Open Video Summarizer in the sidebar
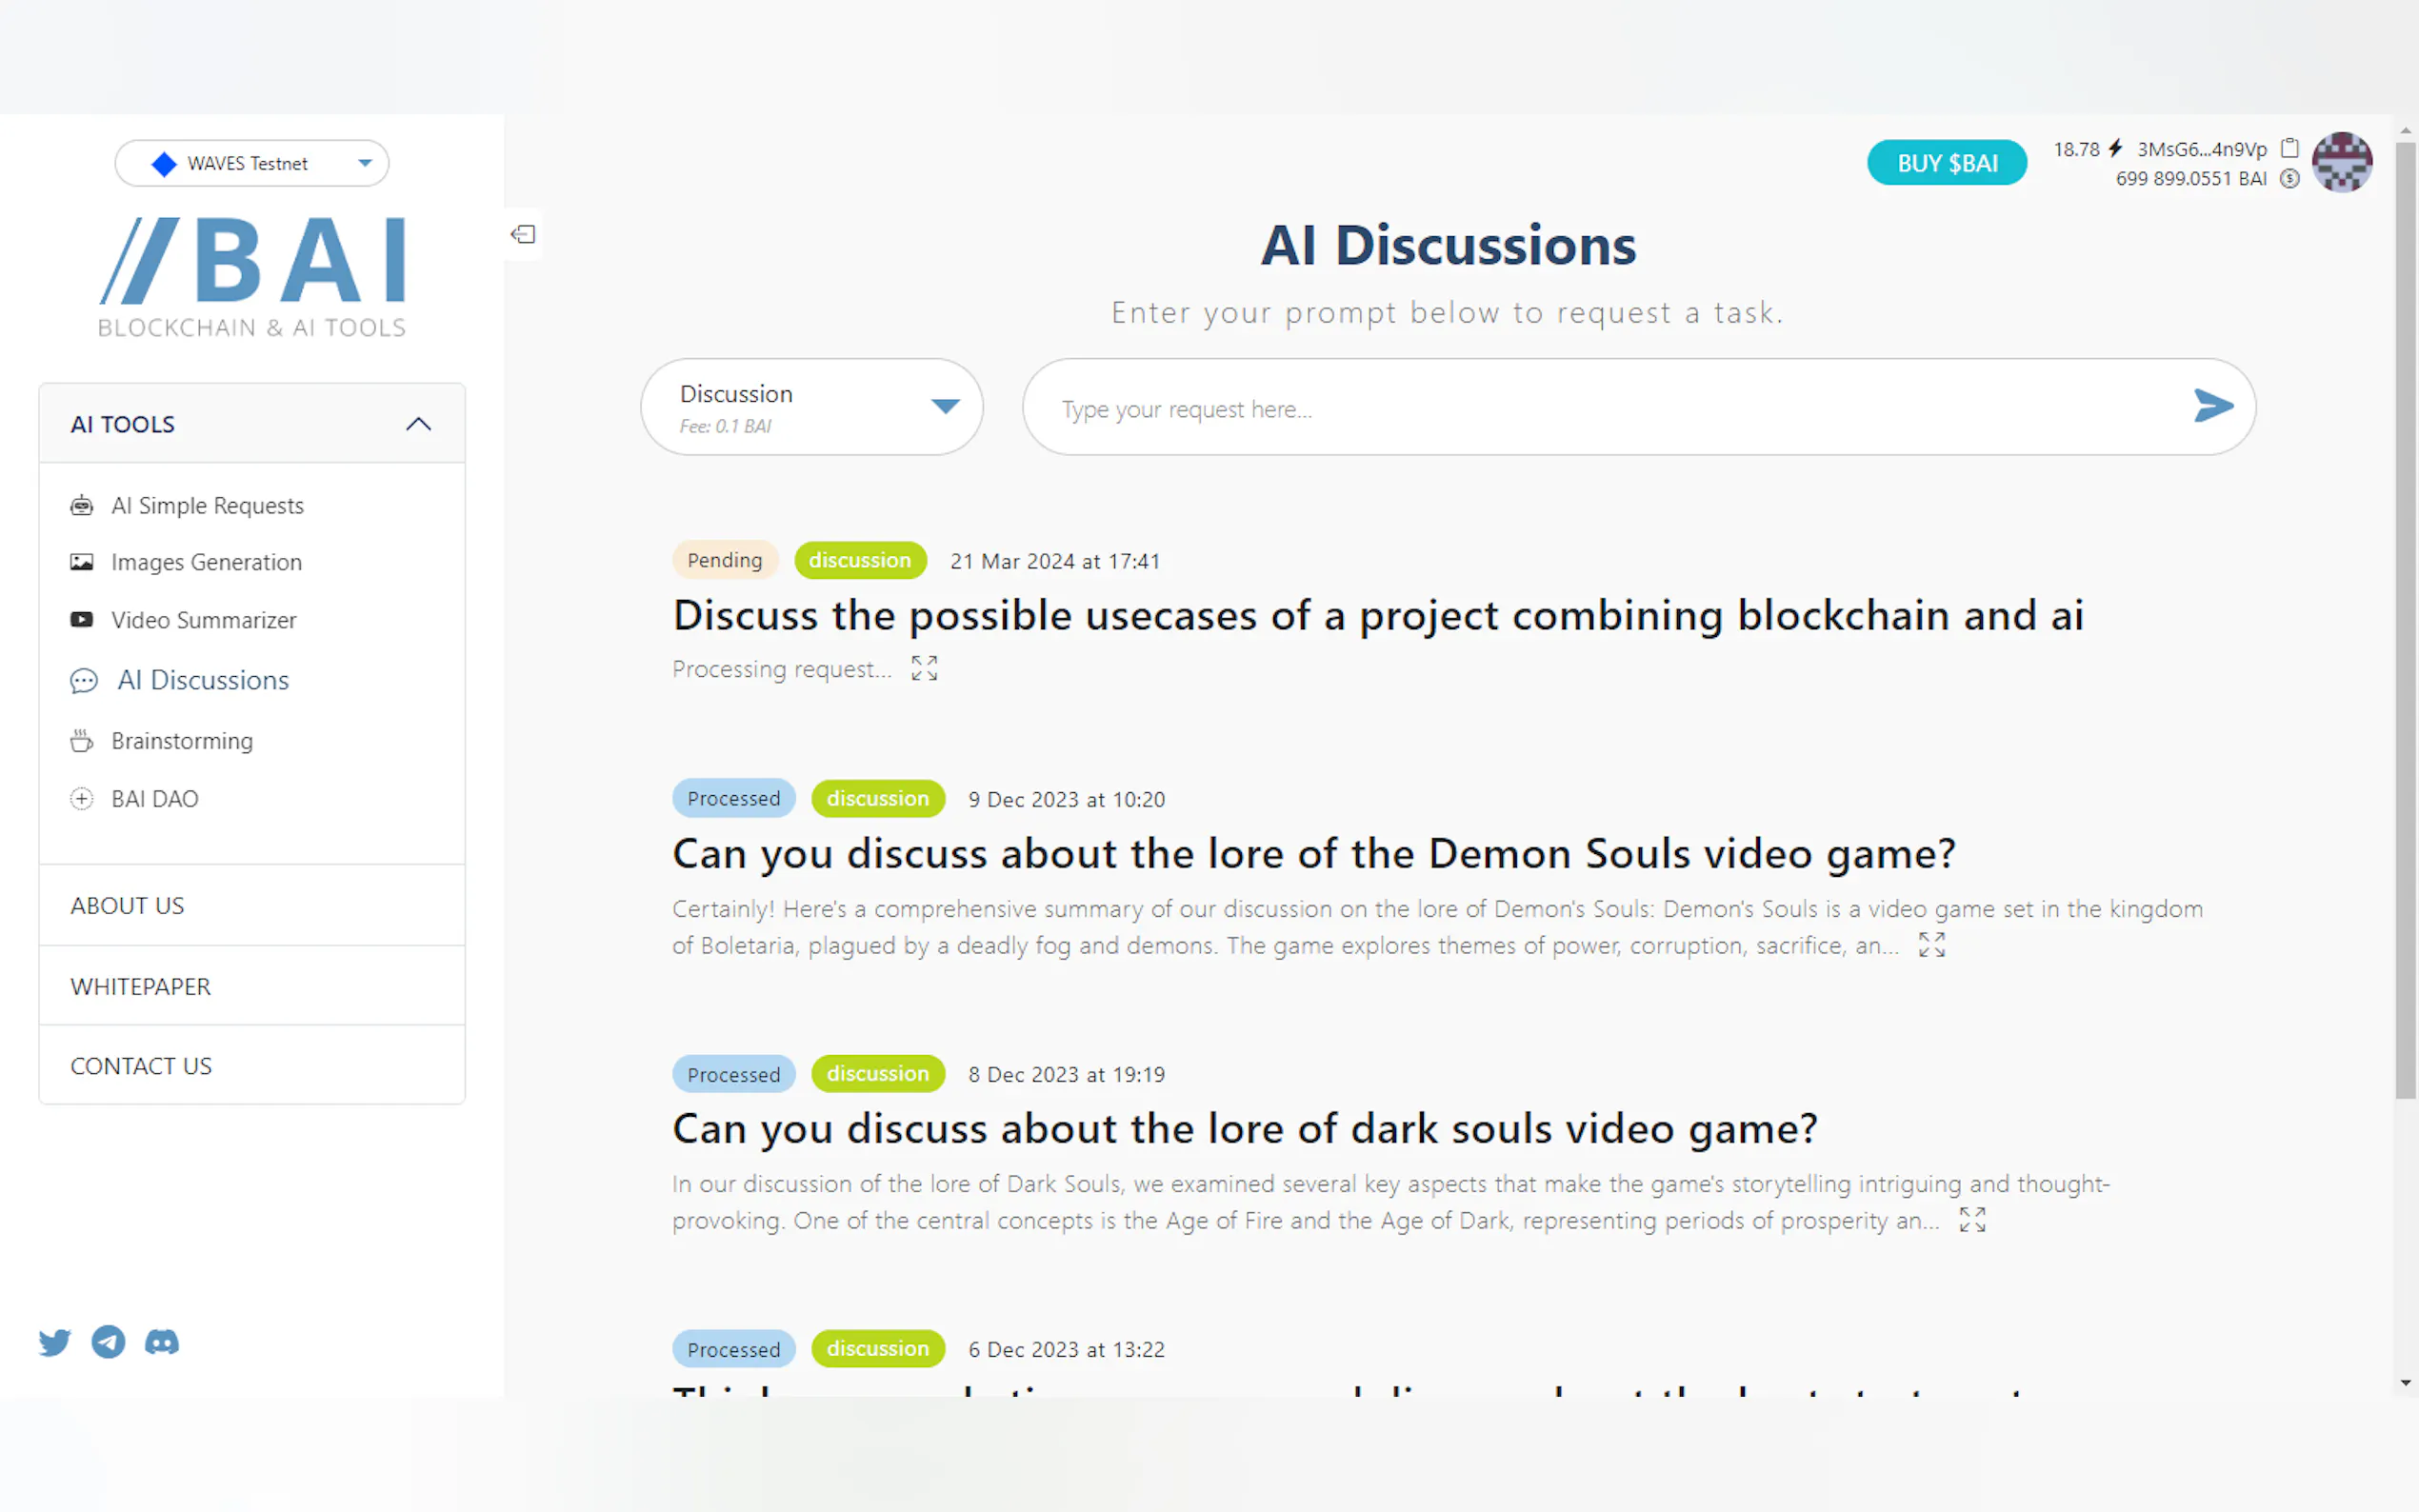Image resolution: width=2419 pixels, height=1512 pixels. 203,620
